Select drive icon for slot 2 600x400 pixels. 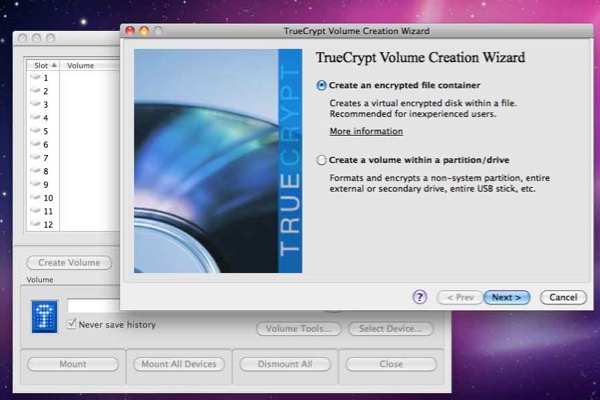point(36,91)
